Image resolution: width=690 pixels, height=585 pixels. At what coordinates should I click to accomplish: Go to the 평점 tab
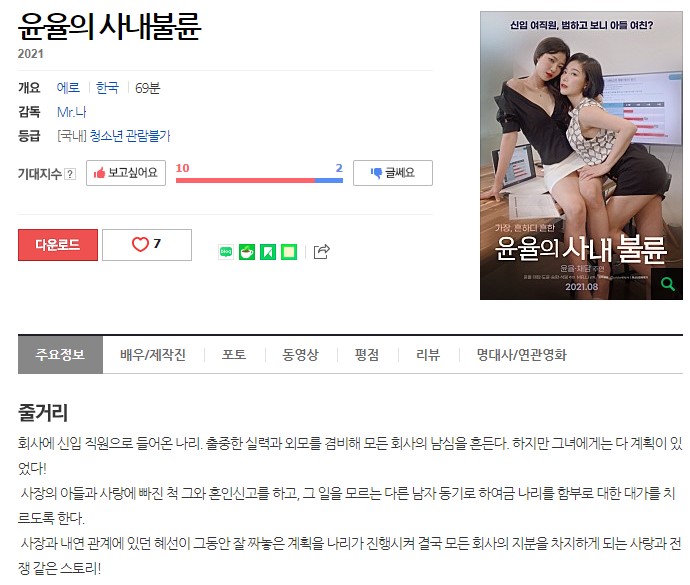[367, 355]
